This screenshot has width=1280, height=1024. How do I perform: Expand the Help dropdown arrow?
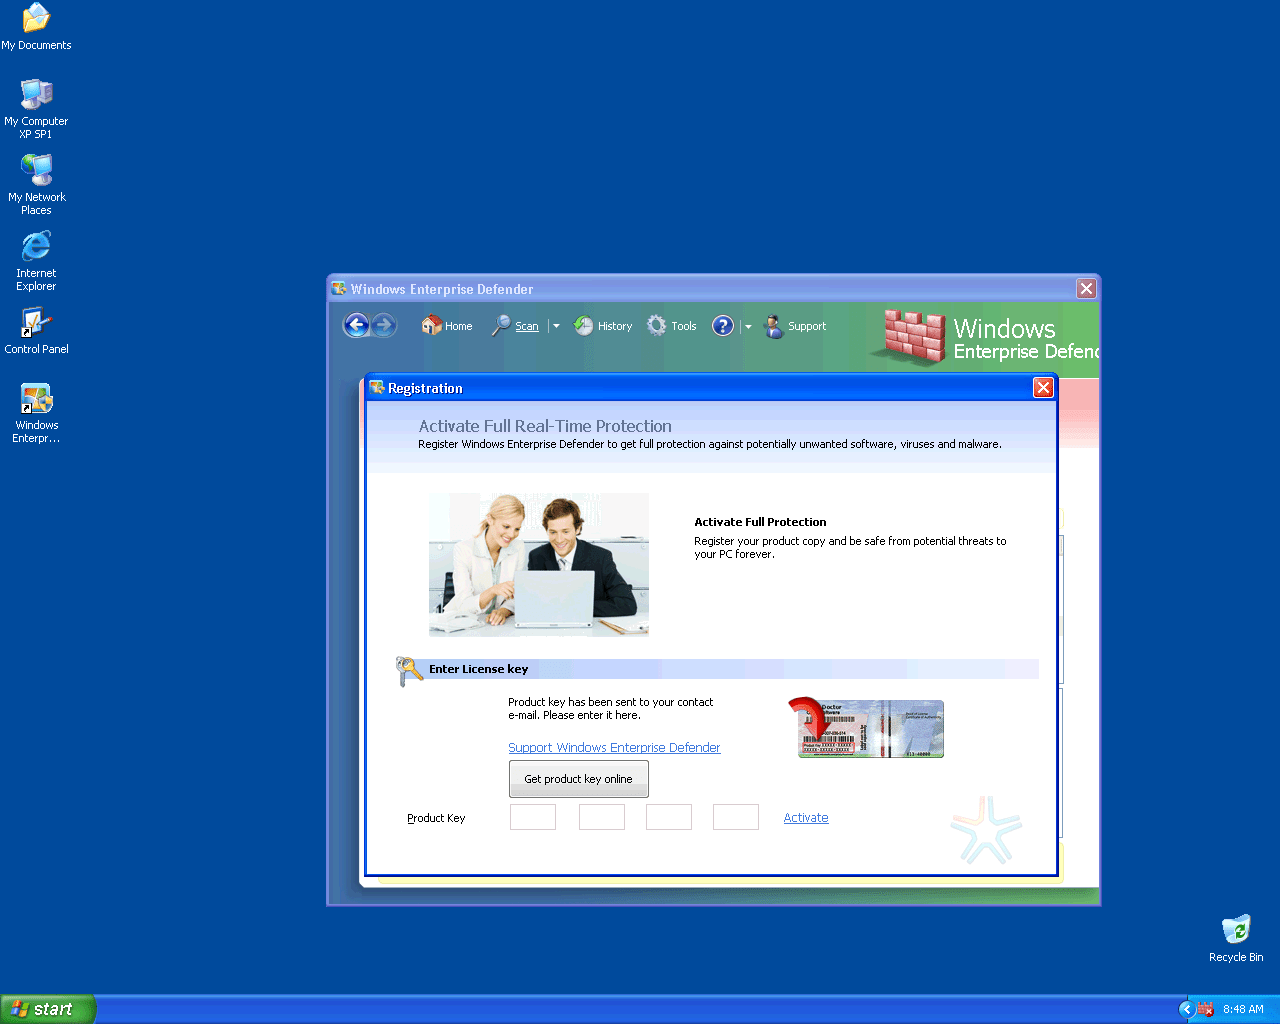(x=748, y=326)
